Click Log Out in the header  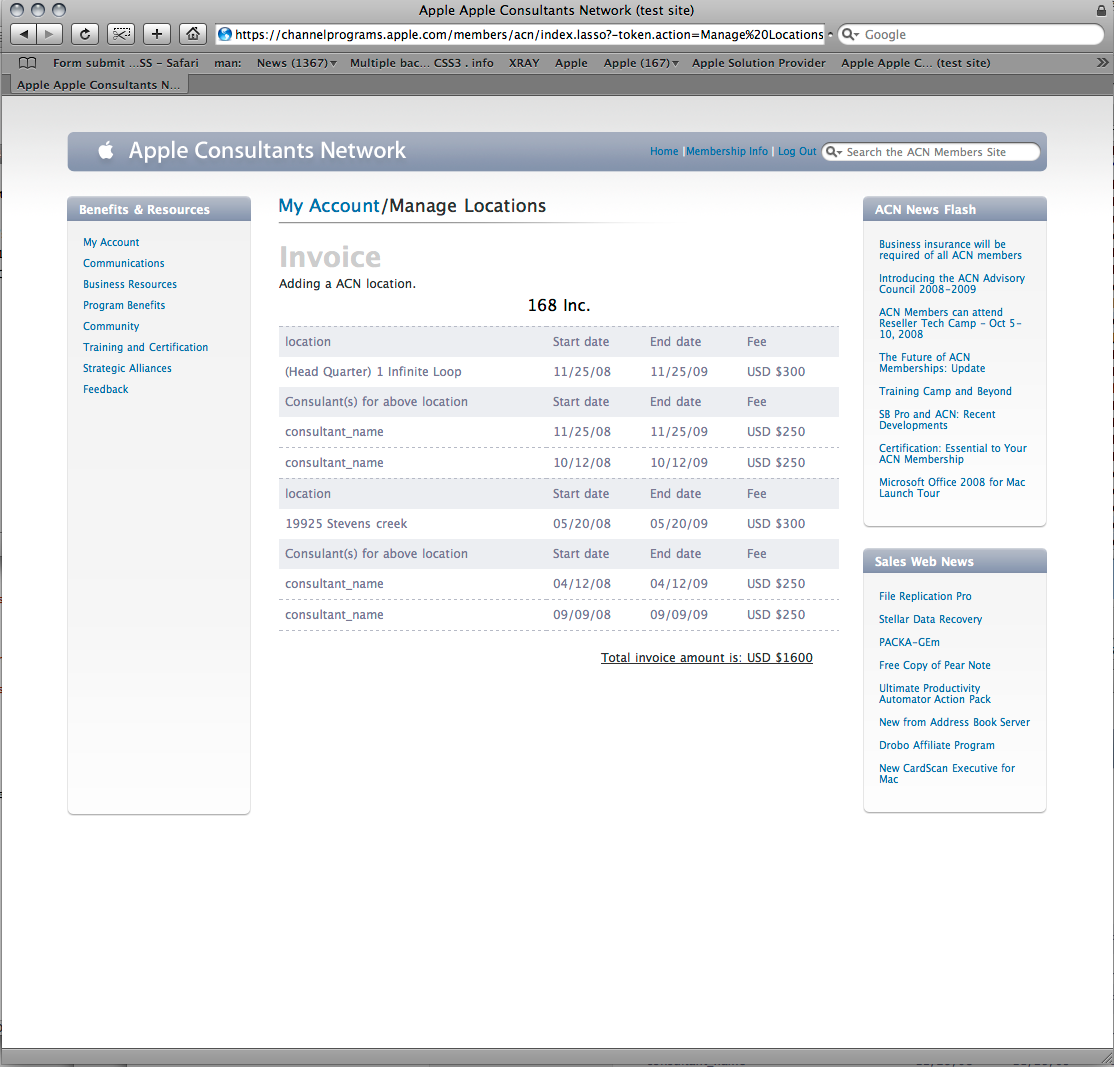tap(796, 151)
